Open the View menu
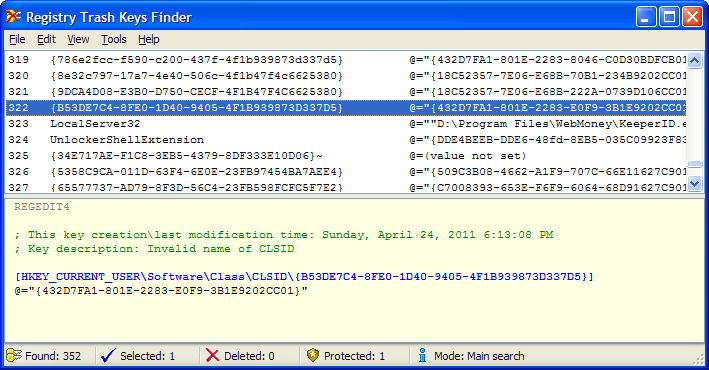 click(78, 40)
